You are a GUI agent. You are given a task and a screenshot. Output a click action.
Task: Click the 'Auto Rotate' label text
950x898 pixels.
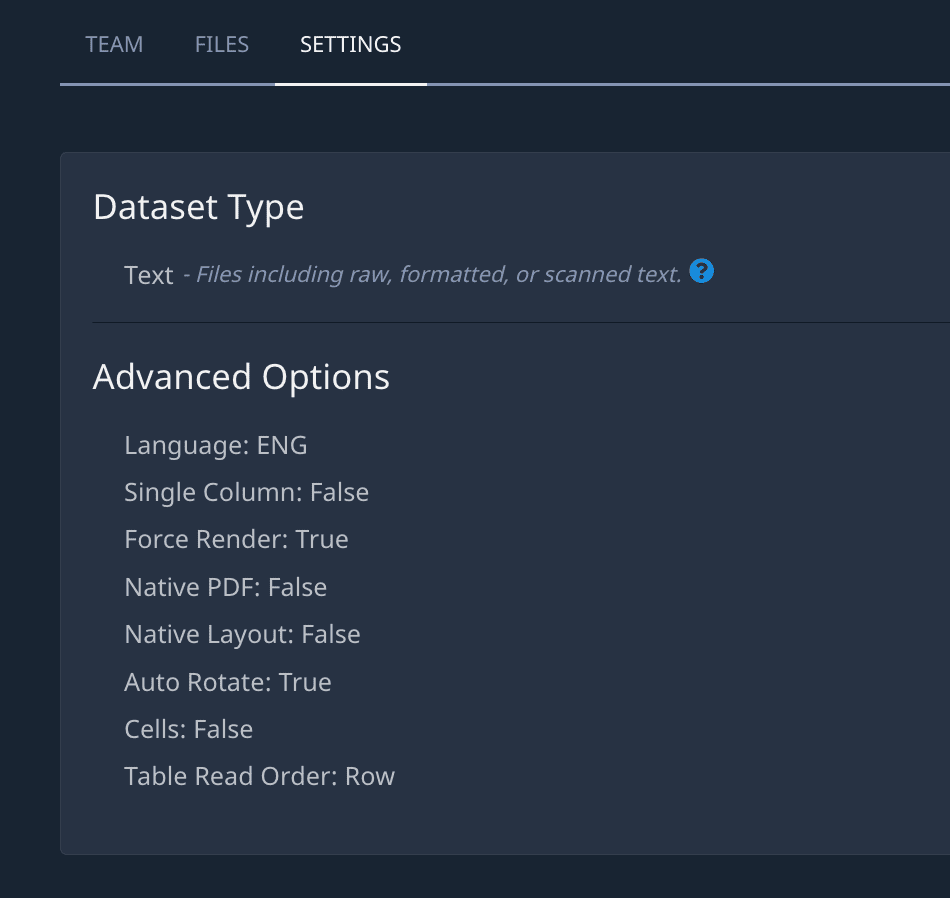point(197,682)
